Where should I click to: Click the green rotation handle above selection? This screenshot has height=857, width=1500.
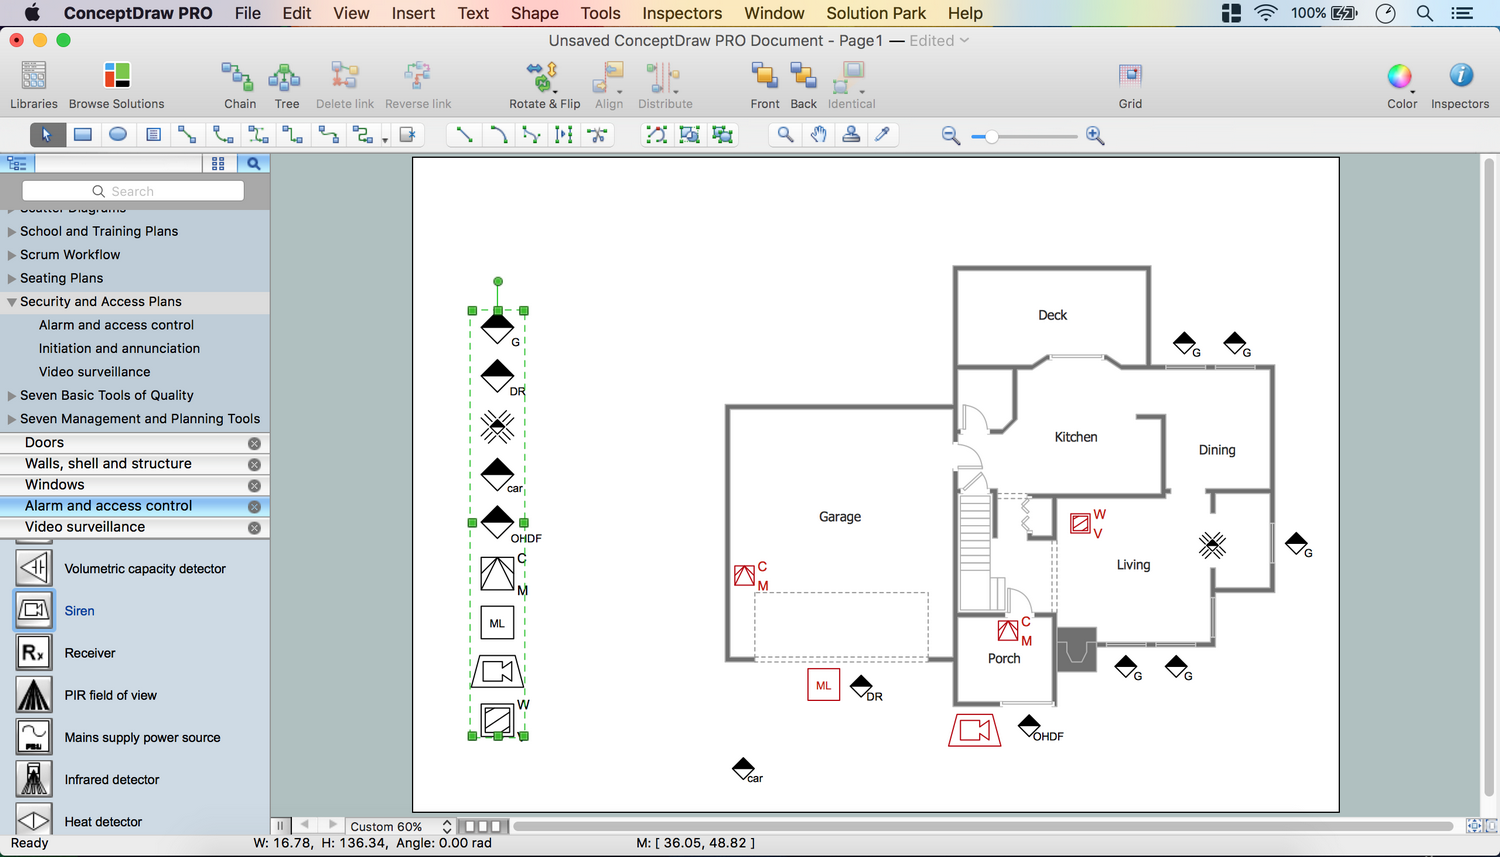(498, 282)
